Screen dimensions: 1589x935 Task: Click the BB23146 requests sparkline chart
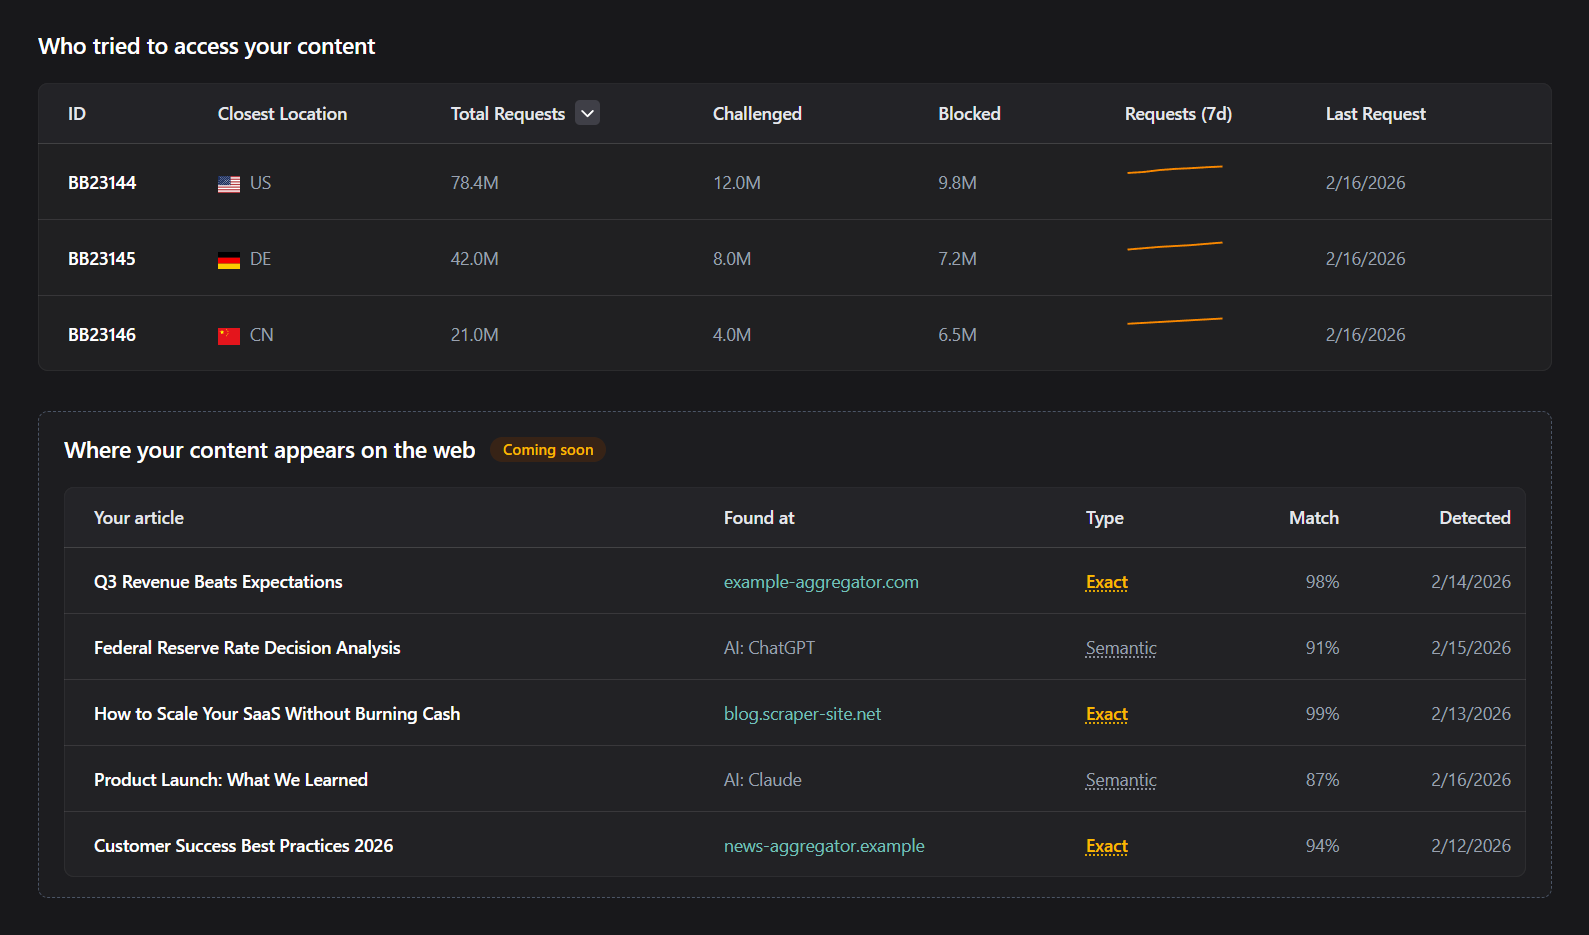click(1174, 322)
